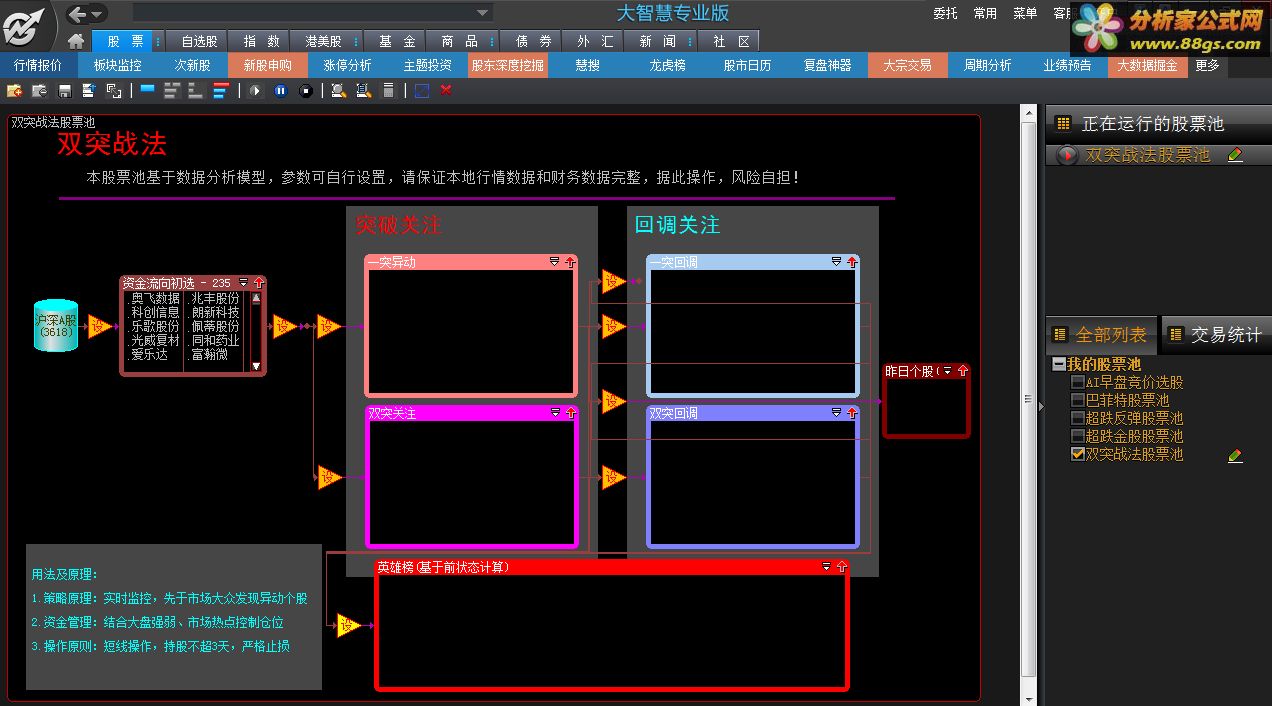Click the red and blue align bars icon
The image size is (1272, 706).
click(220, 91)
